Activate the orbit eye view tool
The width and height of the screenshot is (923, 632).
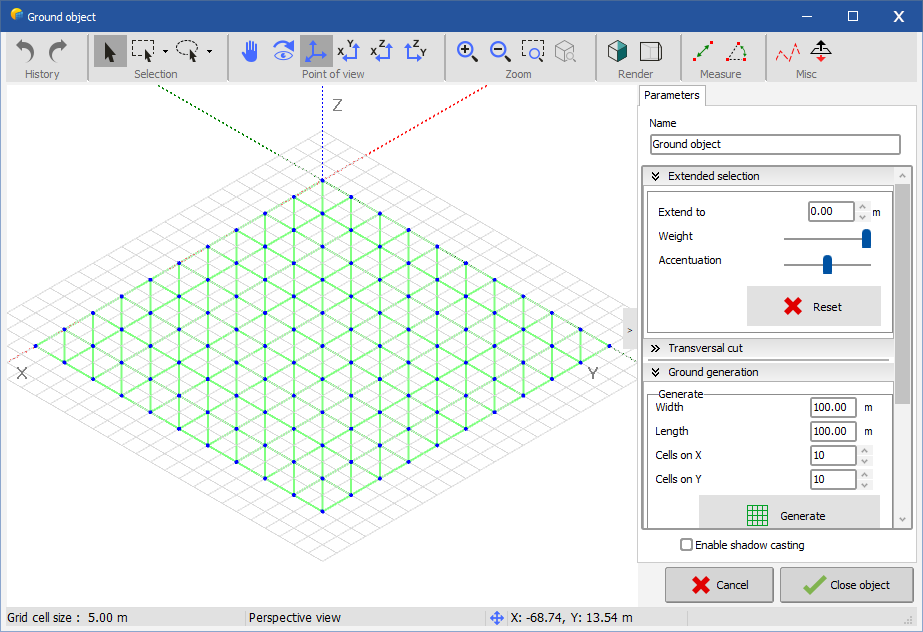click(x=283, y=51)
